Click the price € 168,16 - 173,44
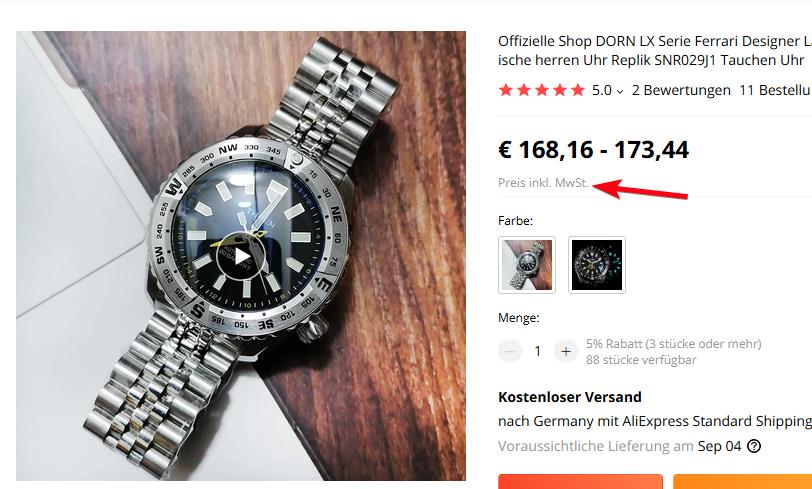The height and width of the screenshot is (489, 812). click(x=593, y=150)
